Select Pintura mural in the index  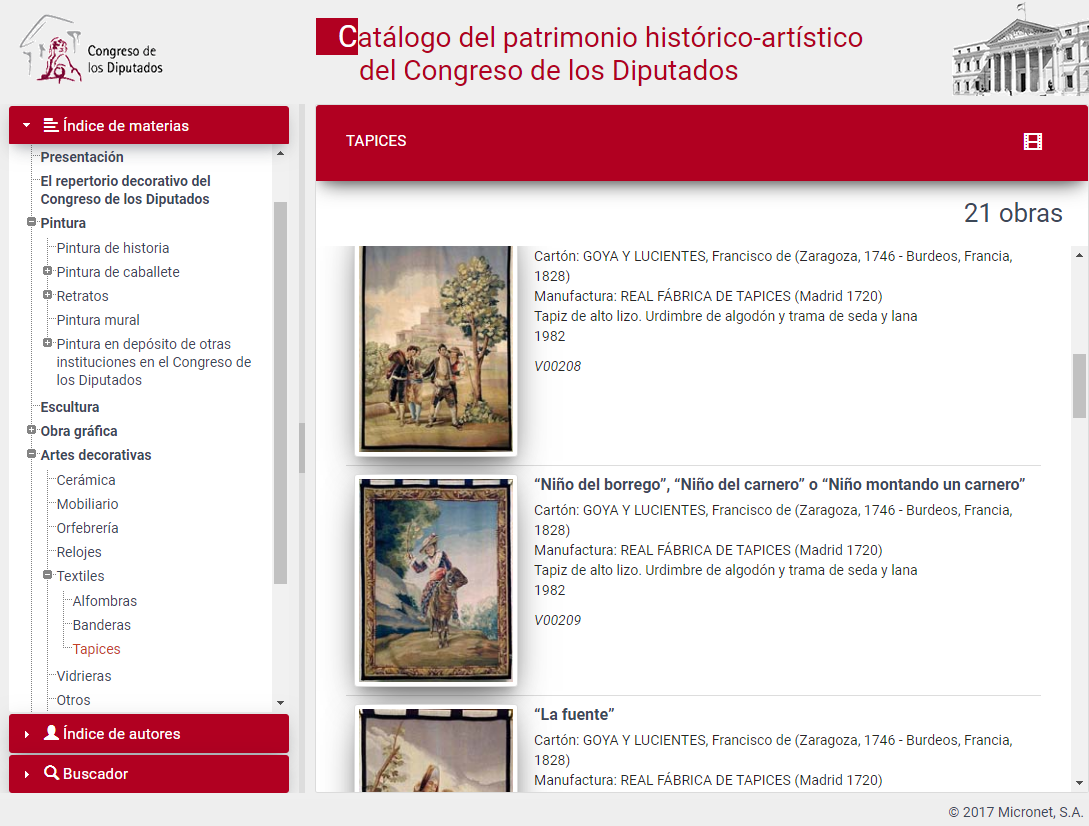click(x=98, y=320)
